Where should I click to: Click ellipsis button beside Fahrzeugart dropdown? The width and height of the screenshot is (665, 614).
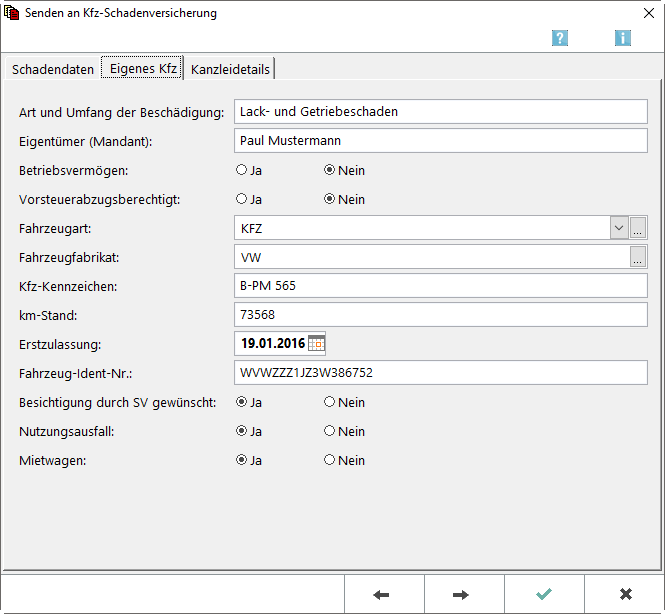[638, 228]
